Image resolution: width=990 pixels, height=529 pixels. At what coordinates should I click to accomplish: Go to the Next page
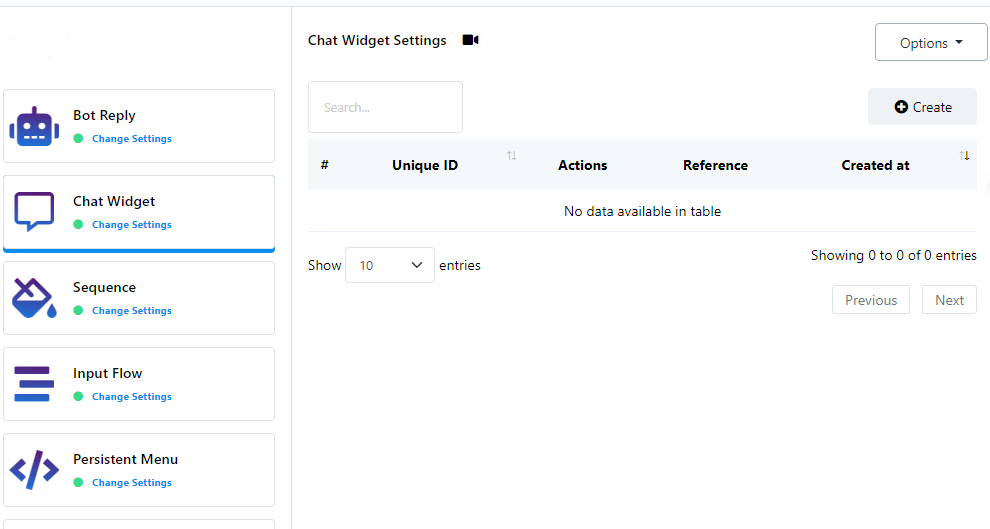949,300
